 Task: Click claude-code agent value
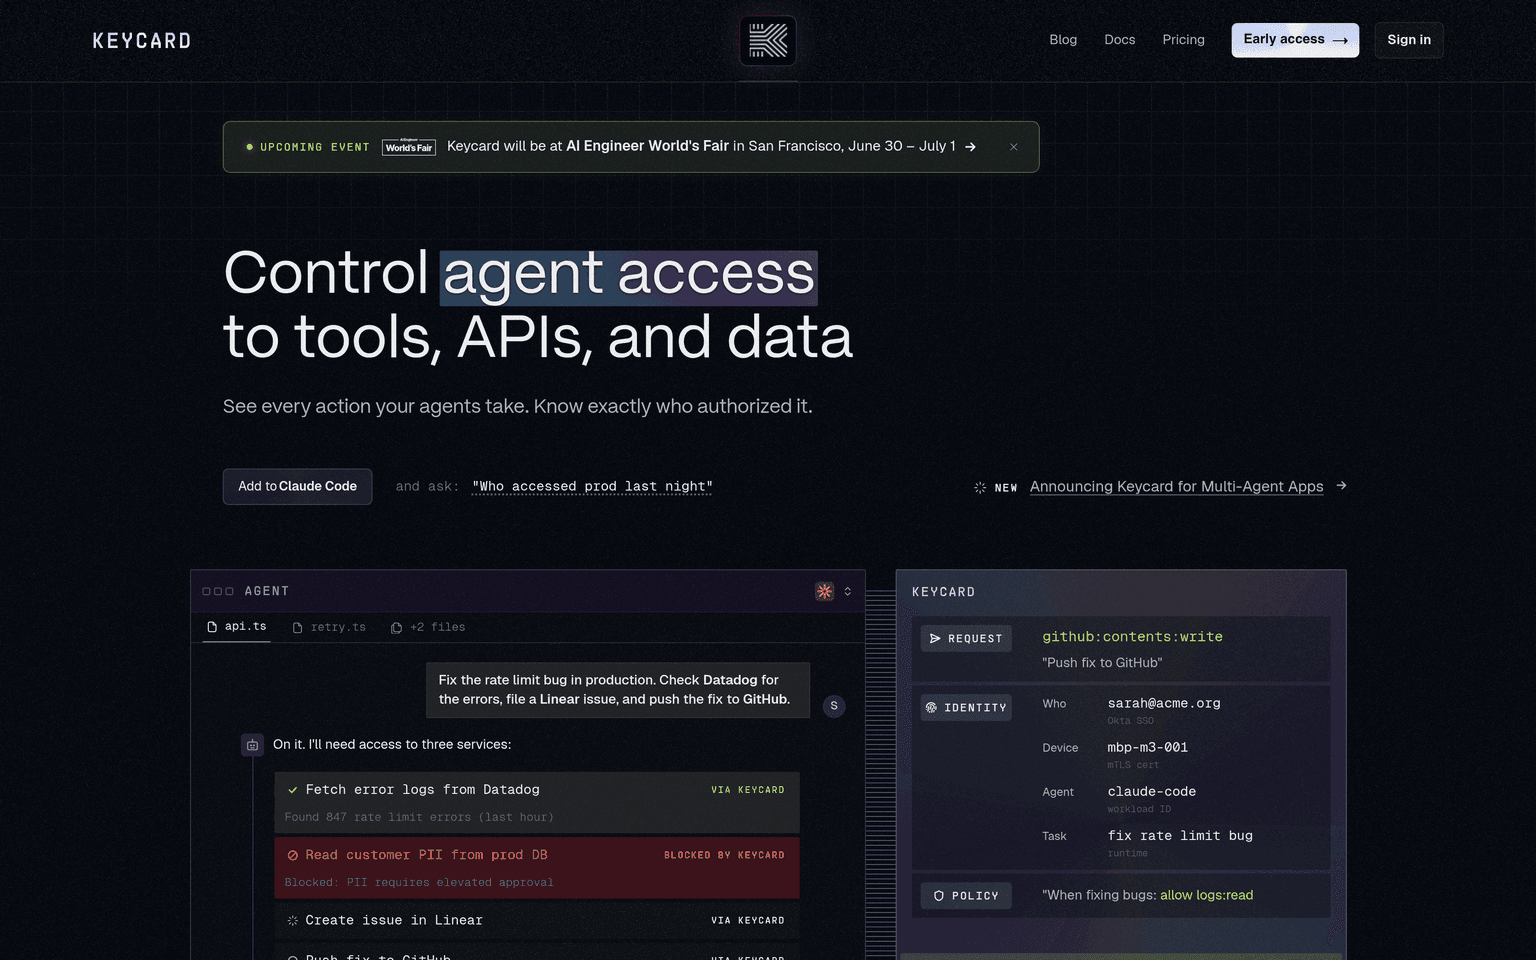point(1152,791)
